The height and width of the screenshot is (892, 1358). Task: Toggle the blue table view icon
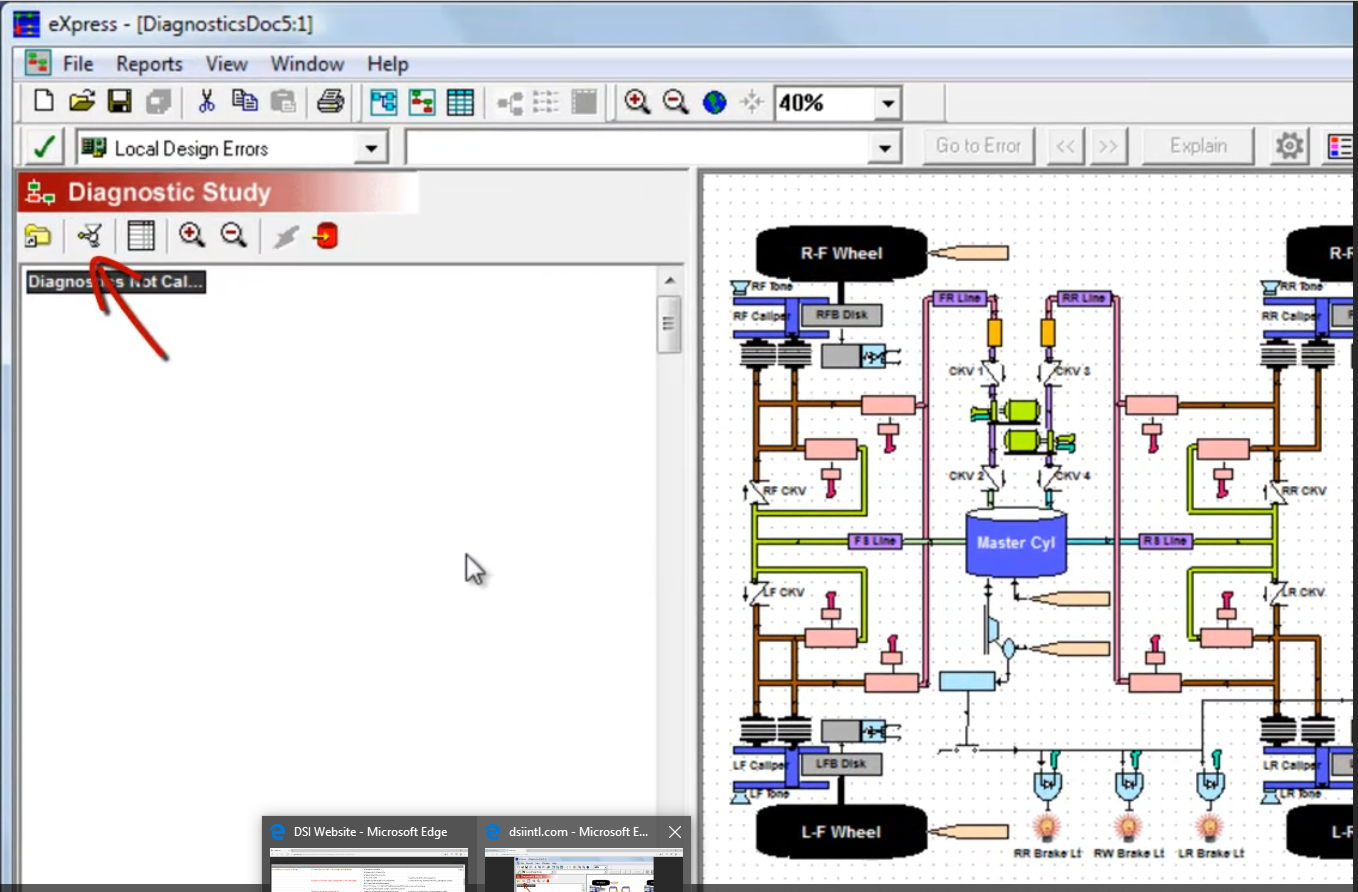tap(460, 102)
